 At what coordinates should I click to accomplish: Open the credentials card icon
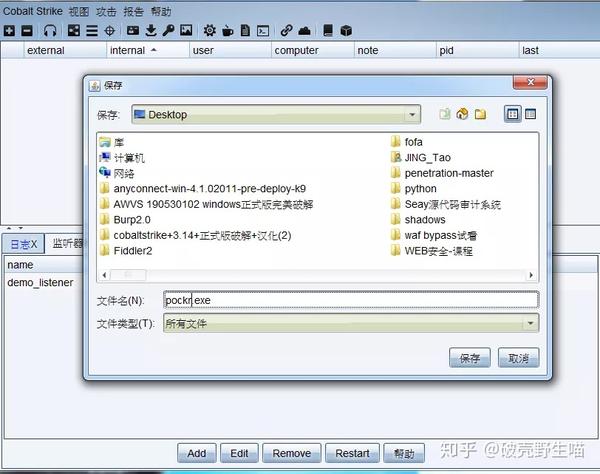(133, 31)
